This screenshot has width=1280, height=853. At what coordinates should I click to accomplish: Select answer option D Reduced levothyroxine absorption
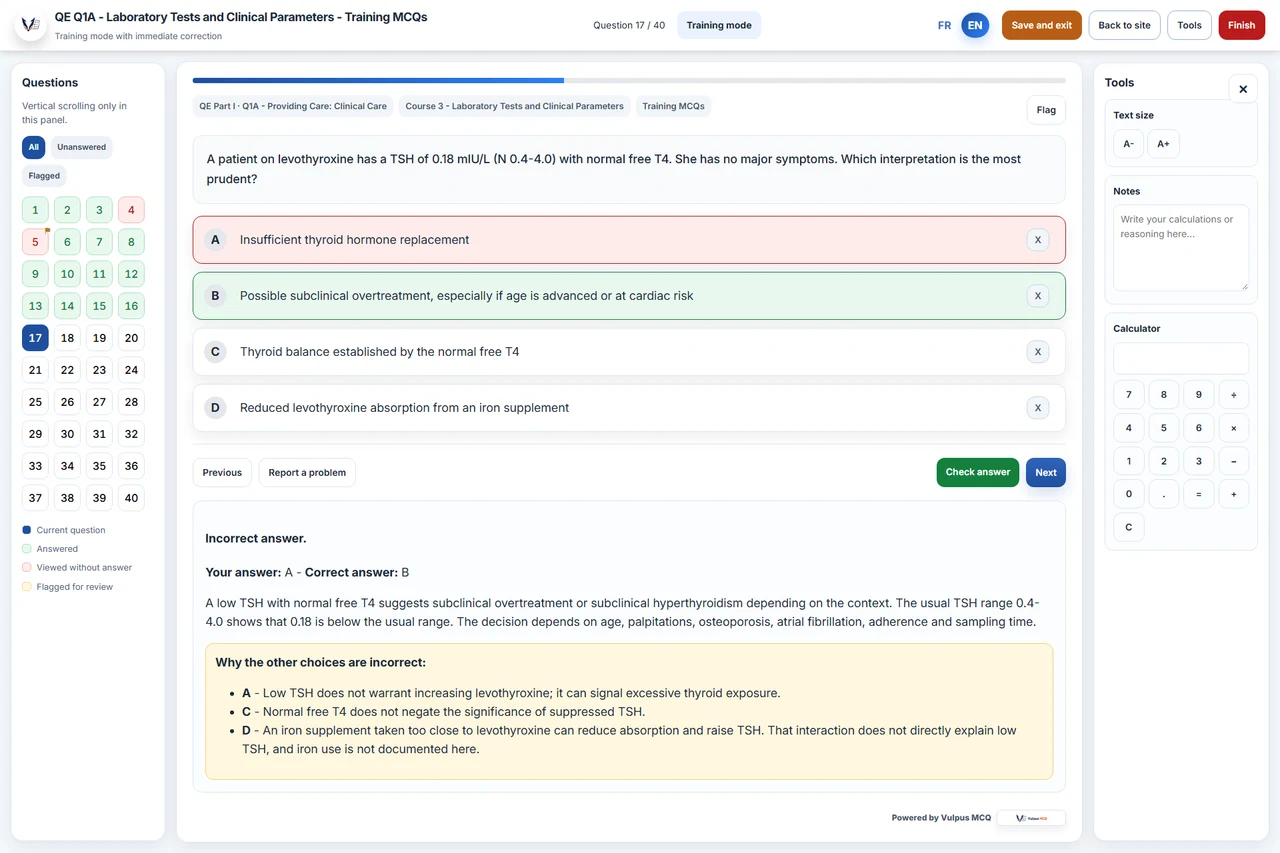coord(629,408)
